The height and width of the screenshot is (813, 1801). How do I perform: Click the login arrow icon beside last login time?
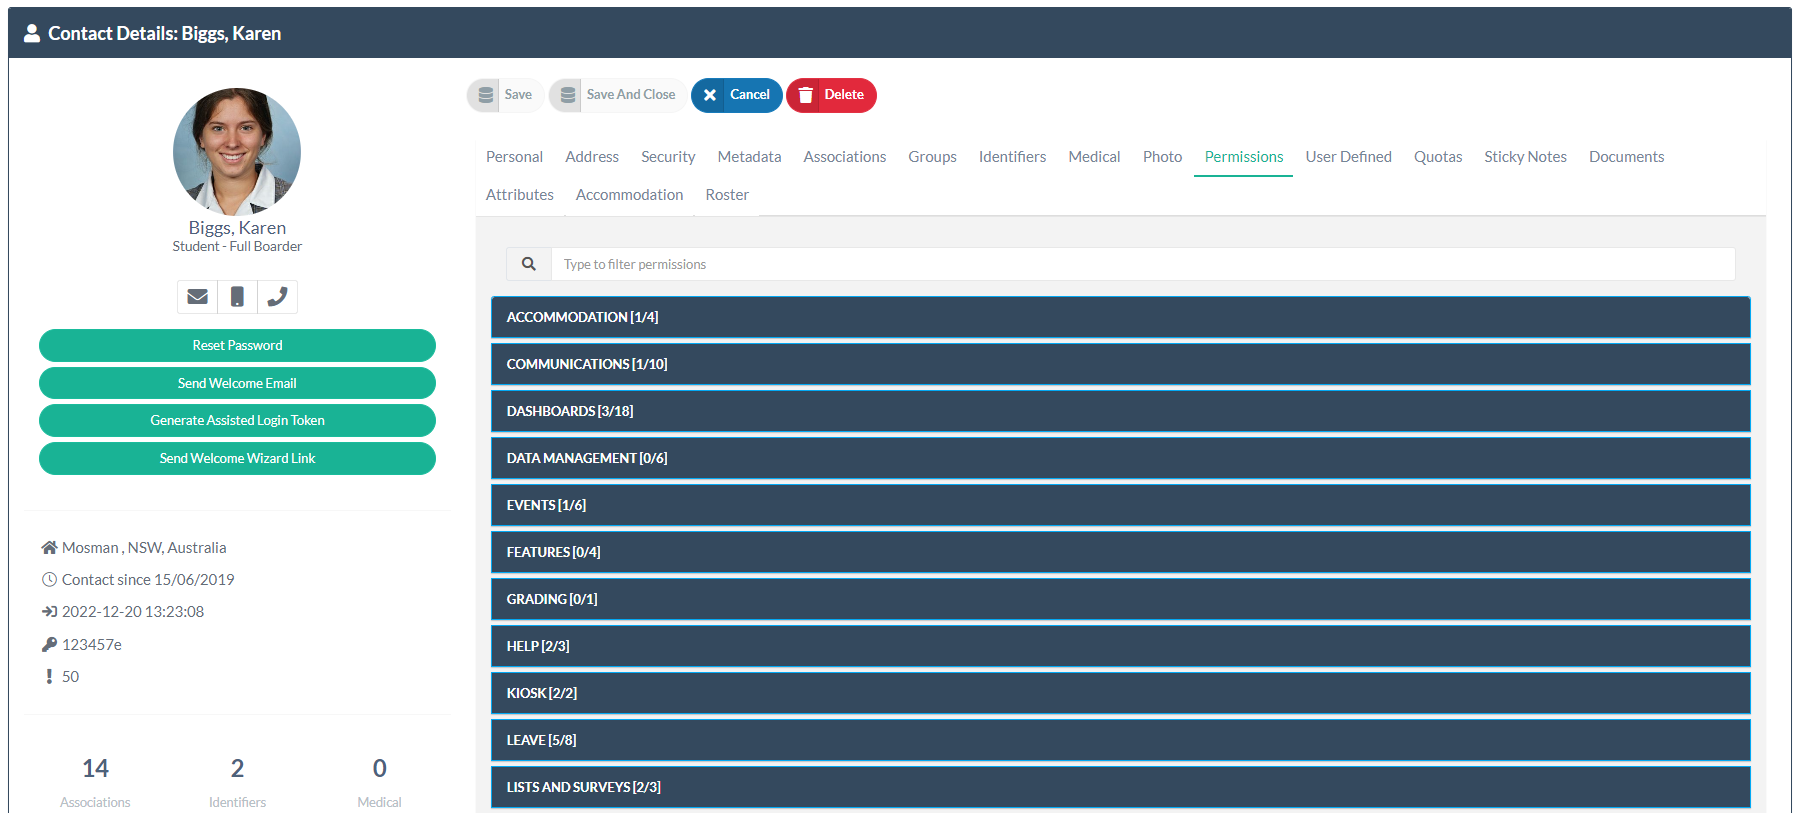(x=49, y=612)
